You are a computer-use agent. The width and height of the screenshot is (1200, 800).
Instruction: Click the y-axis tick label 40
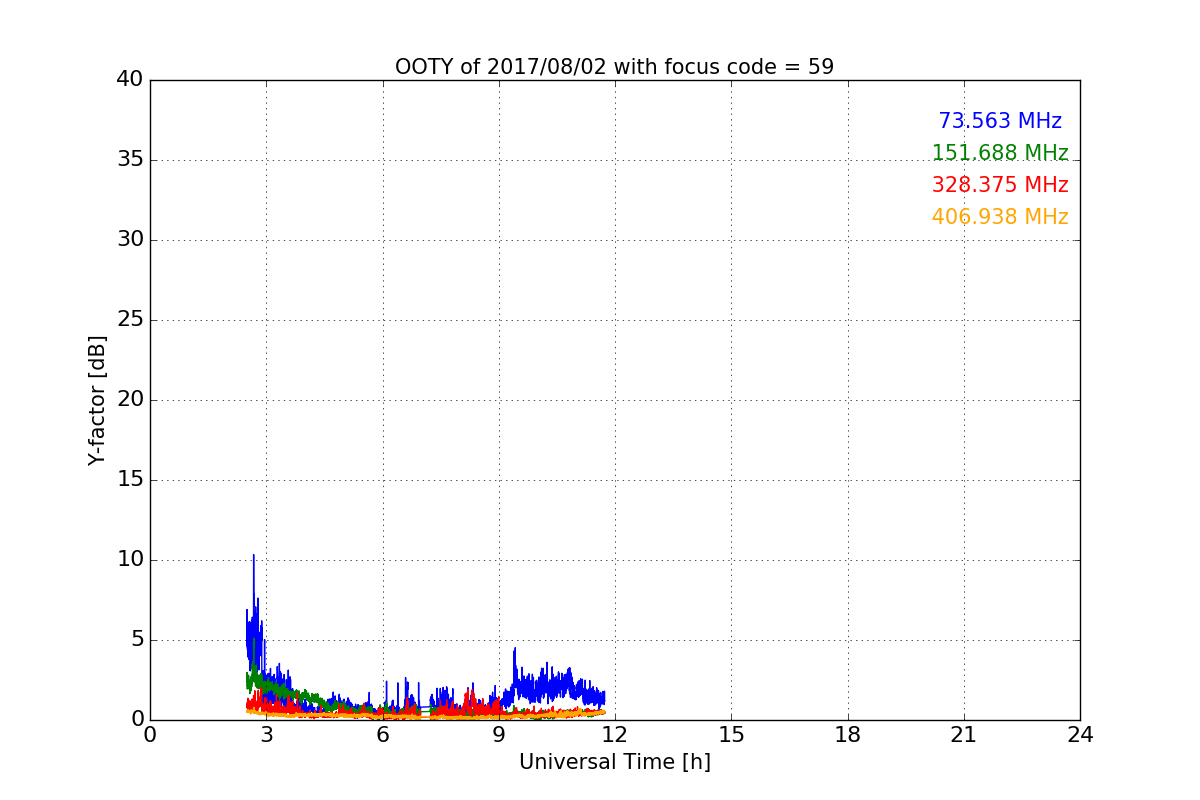130,80
